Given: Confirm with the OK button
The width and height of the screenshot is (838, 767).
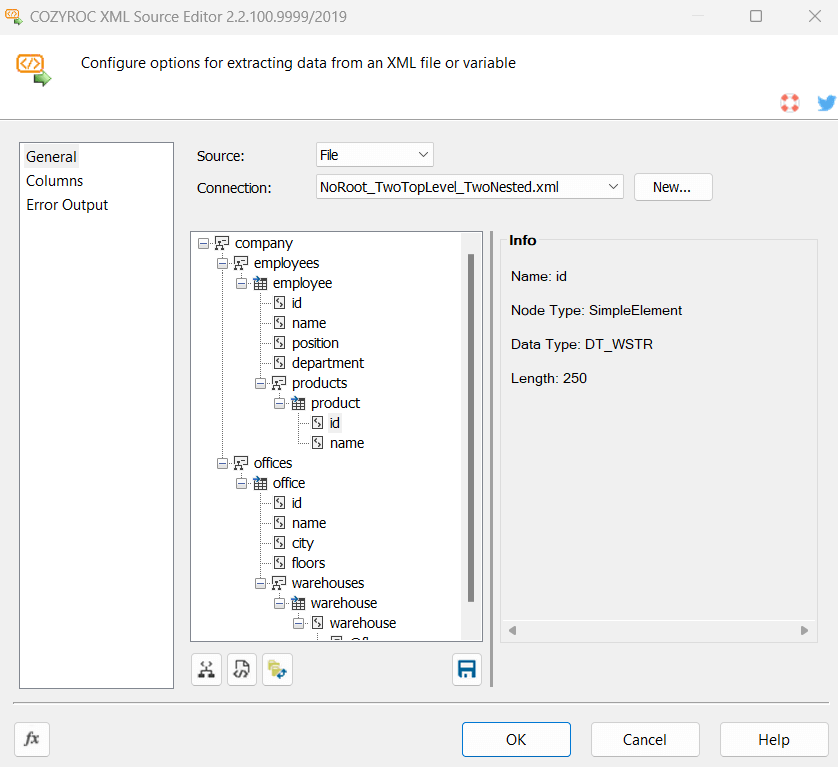Looking at the screenshot, I should [516, 739].
